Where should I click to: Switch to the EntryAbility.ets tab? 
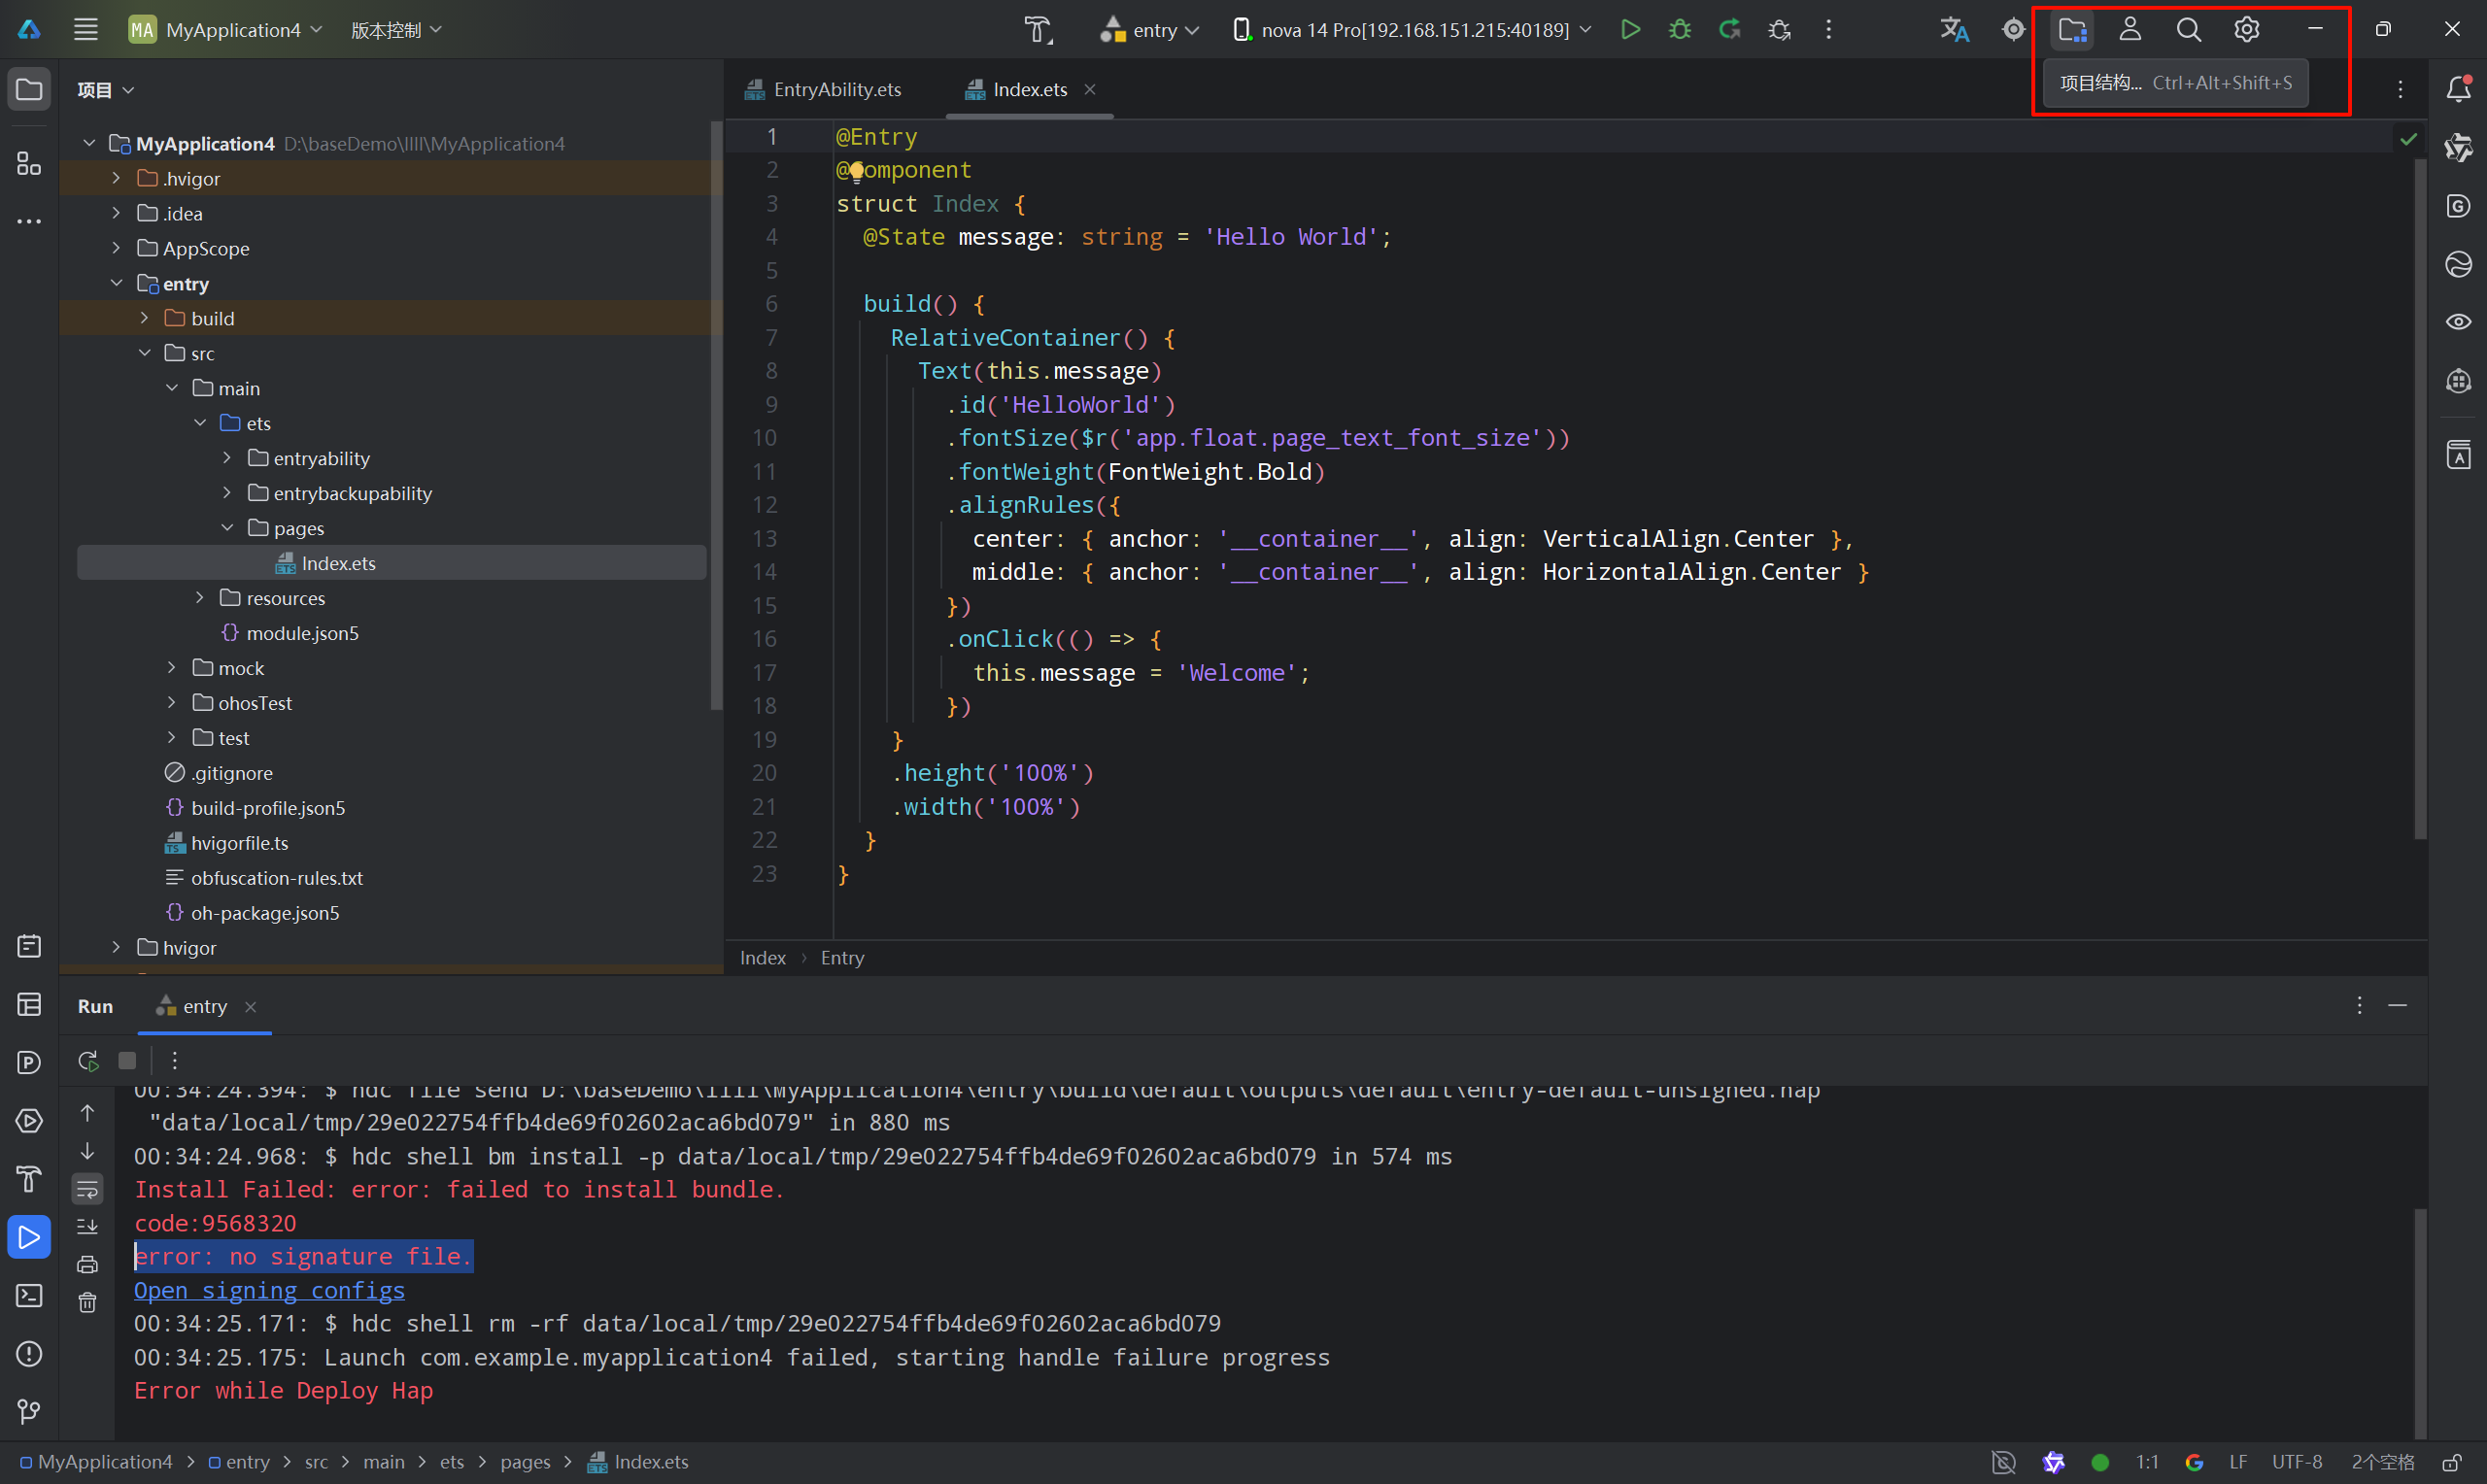point(836,90)
